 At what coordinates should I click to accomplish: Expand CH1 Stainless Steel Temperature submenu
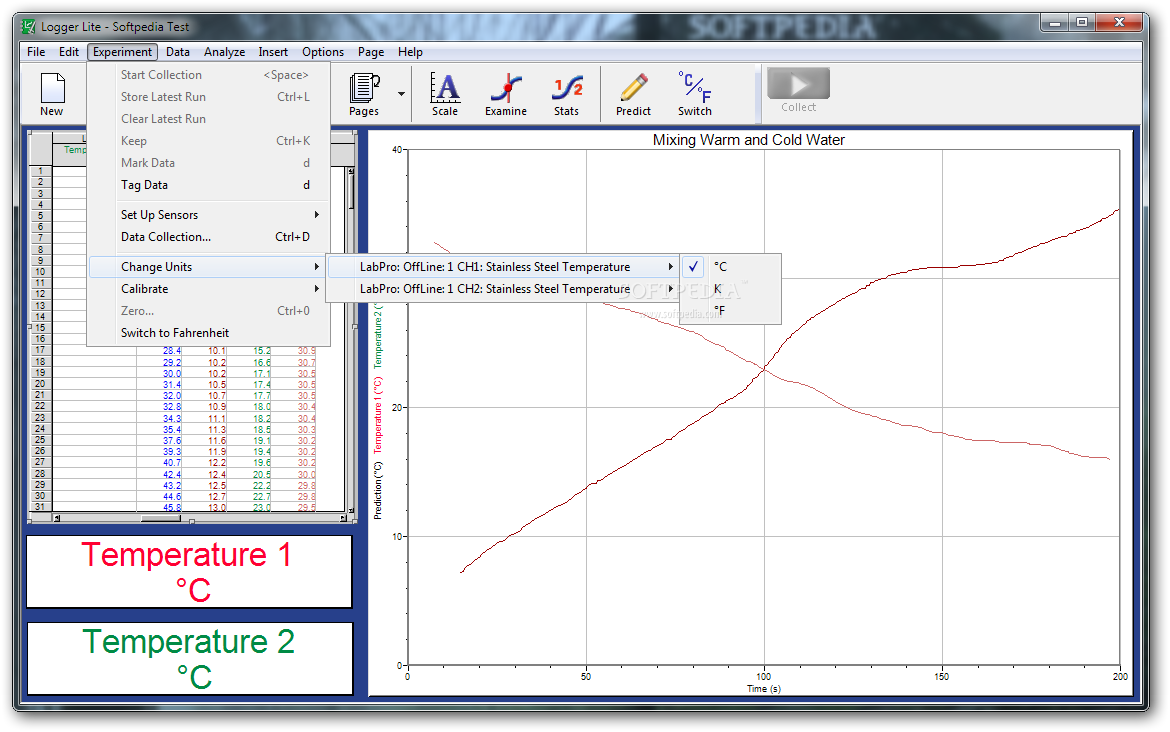coord(503,266)
